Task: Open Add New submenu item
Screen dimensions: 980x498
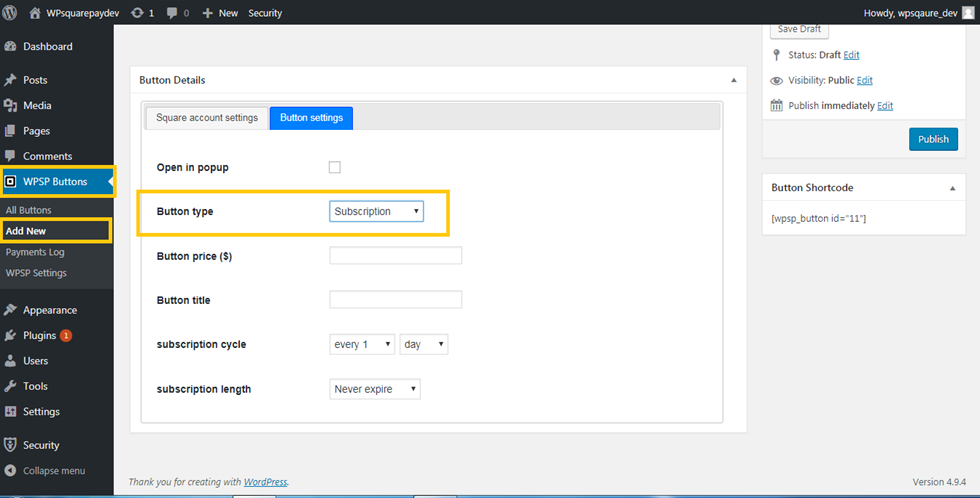Action: (x=26, y=231)
